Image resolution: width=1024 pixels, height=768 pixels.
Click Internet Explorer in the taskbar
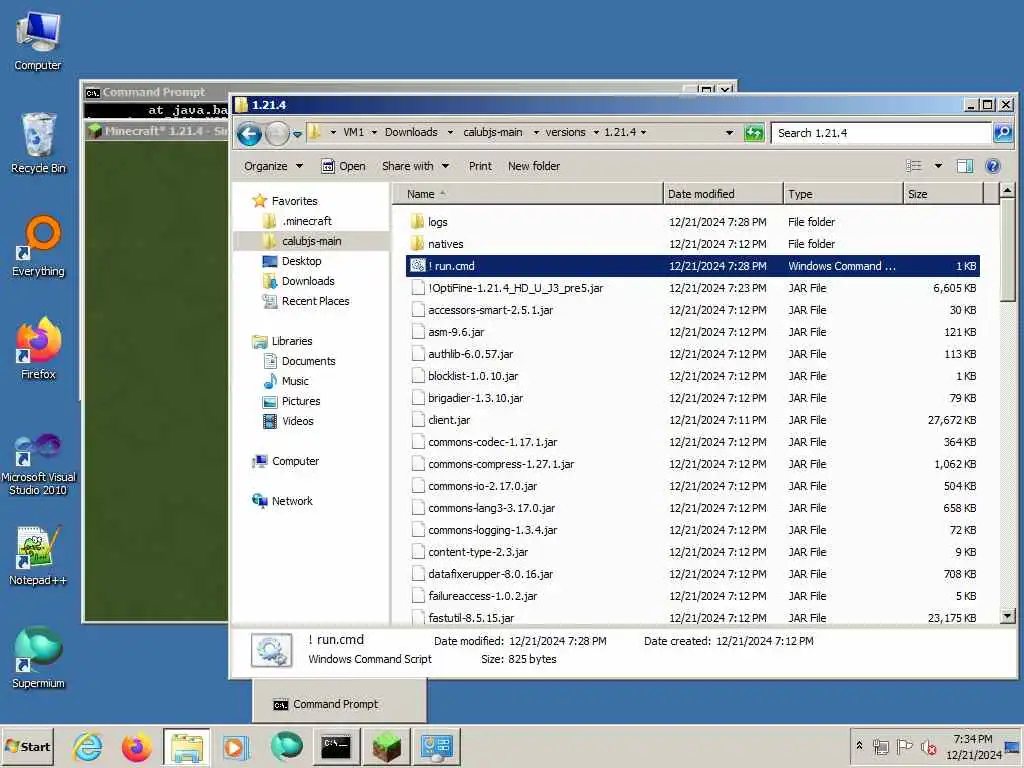pos(88,746)
